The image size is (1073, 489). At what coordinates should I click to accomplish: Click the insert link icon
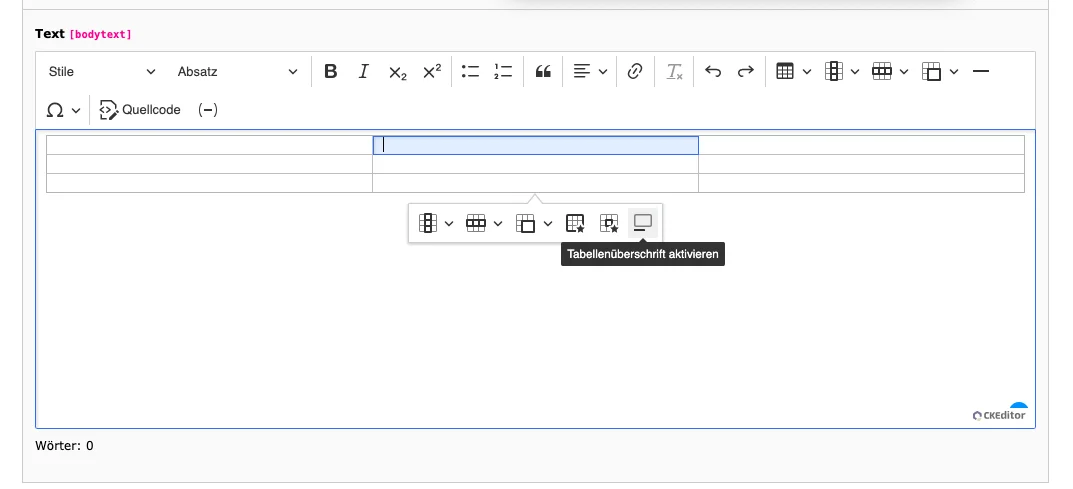click(x=635, y=72)
